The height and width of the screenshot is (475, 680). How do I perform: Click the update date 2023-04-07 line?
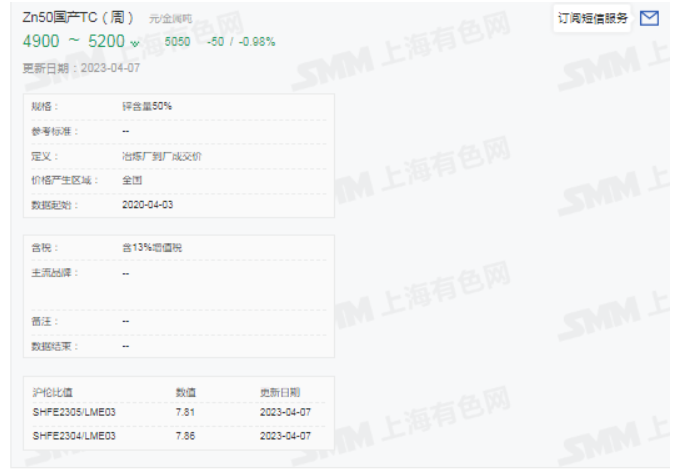point(81,68)
